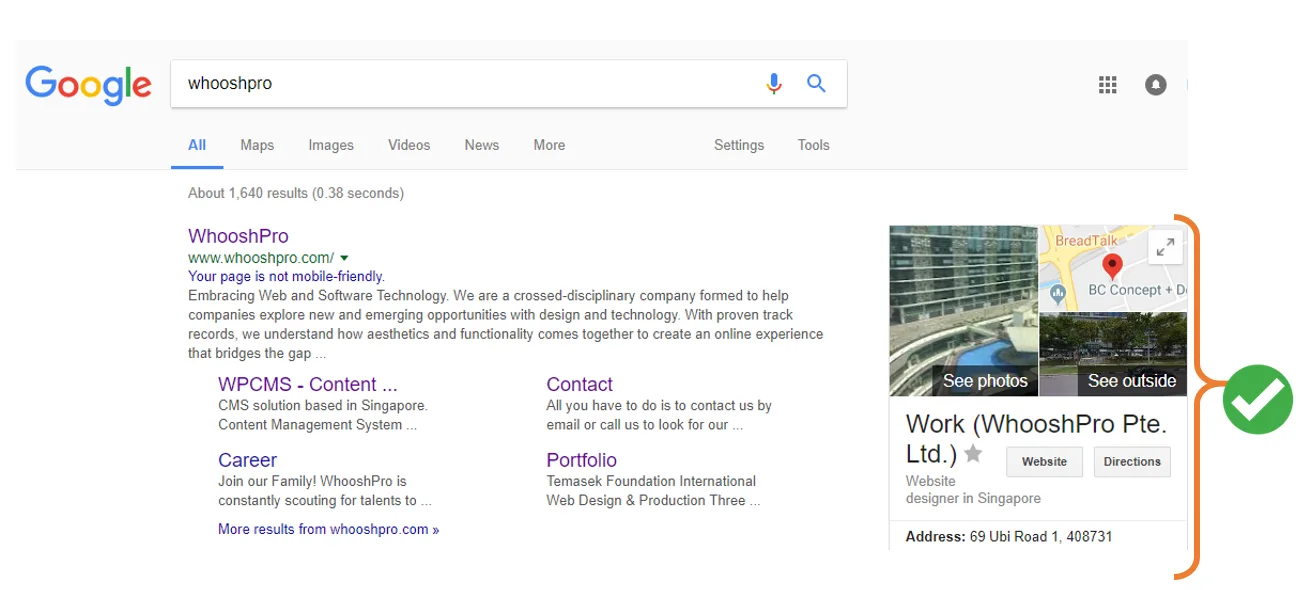Click the map thumbnail showing BreadTalk
Viewport: 1301px width, 590px height.
pos(1113,268)
